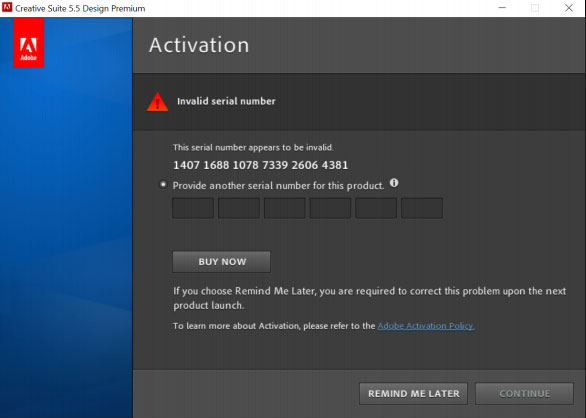Close the Activation dialog window

click(569, 8)
